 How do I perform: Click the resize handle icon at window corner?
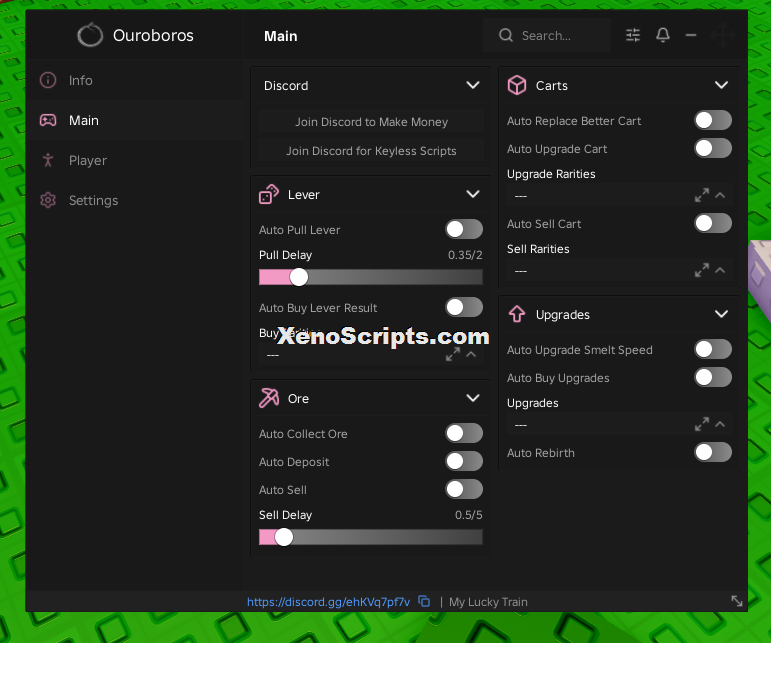tap(737, 601)
